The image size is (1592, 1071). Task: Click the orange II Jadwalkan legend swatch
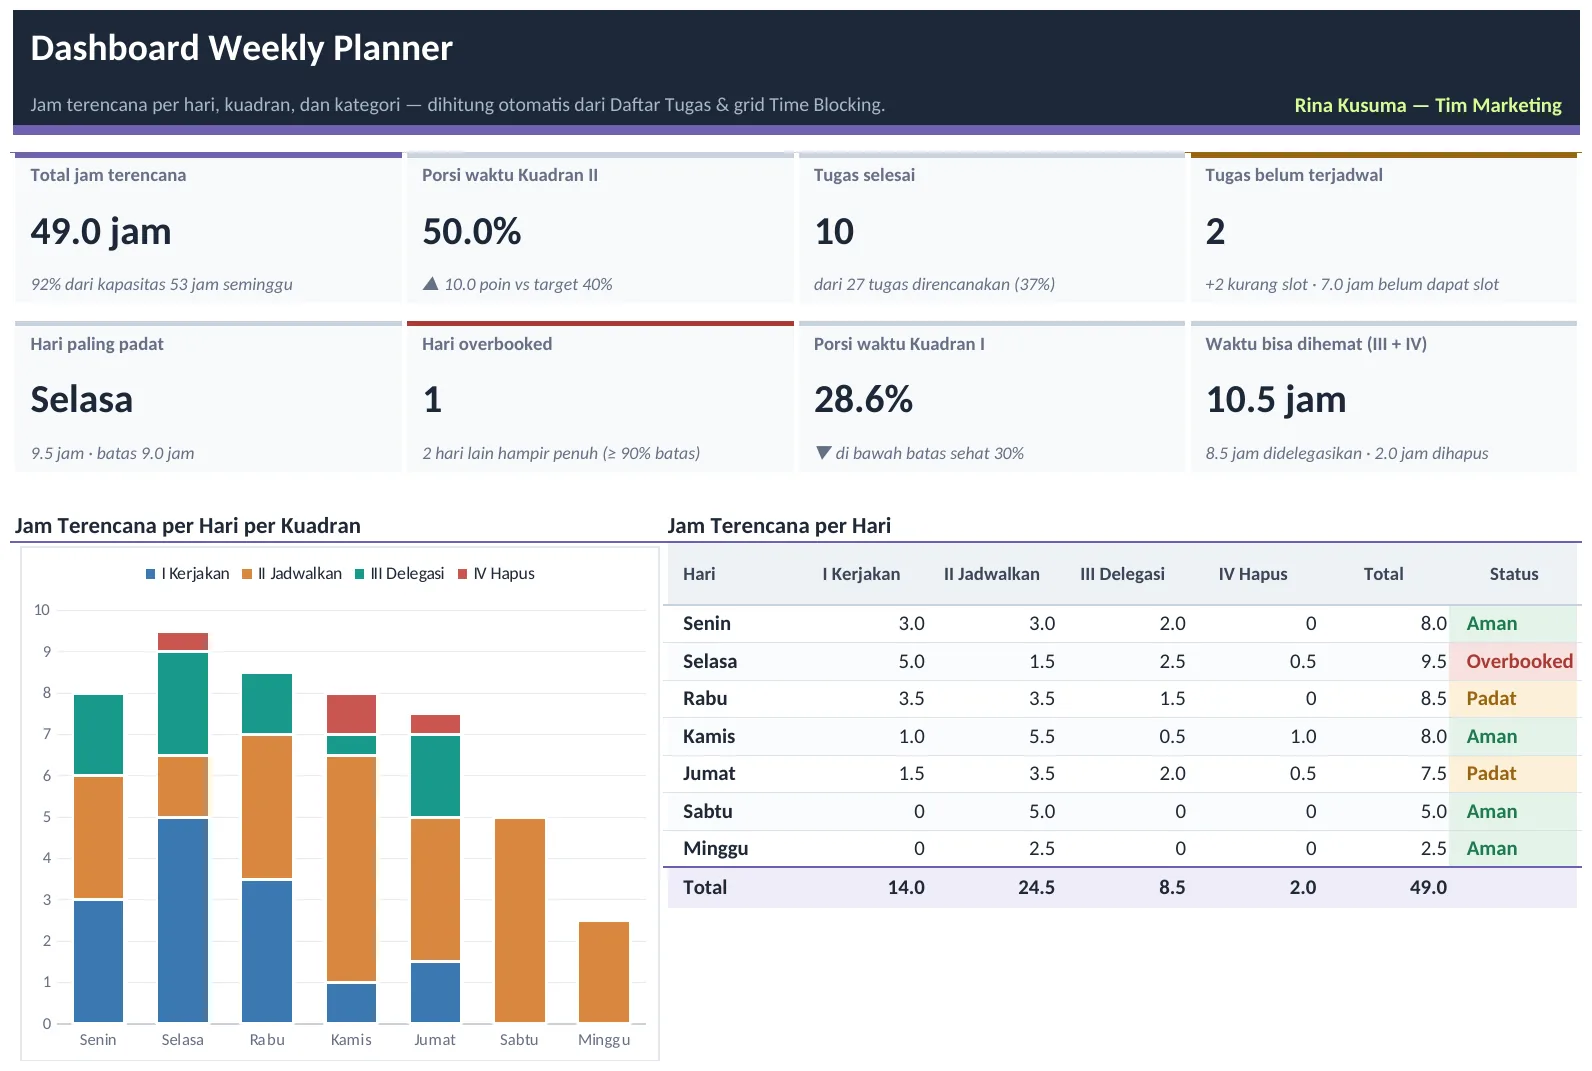point(247,574)
